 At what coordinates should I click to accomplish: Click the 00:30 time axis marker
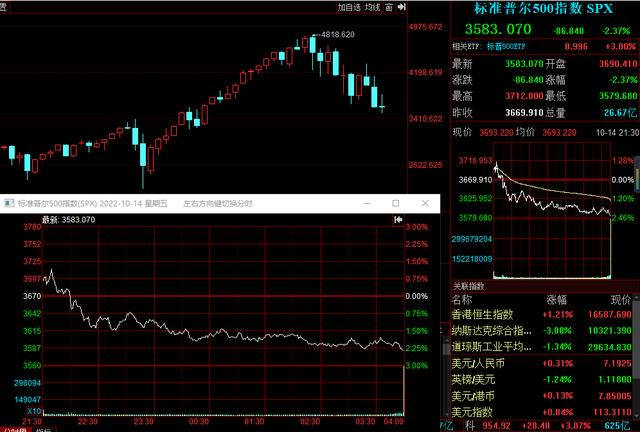(199, 421)
